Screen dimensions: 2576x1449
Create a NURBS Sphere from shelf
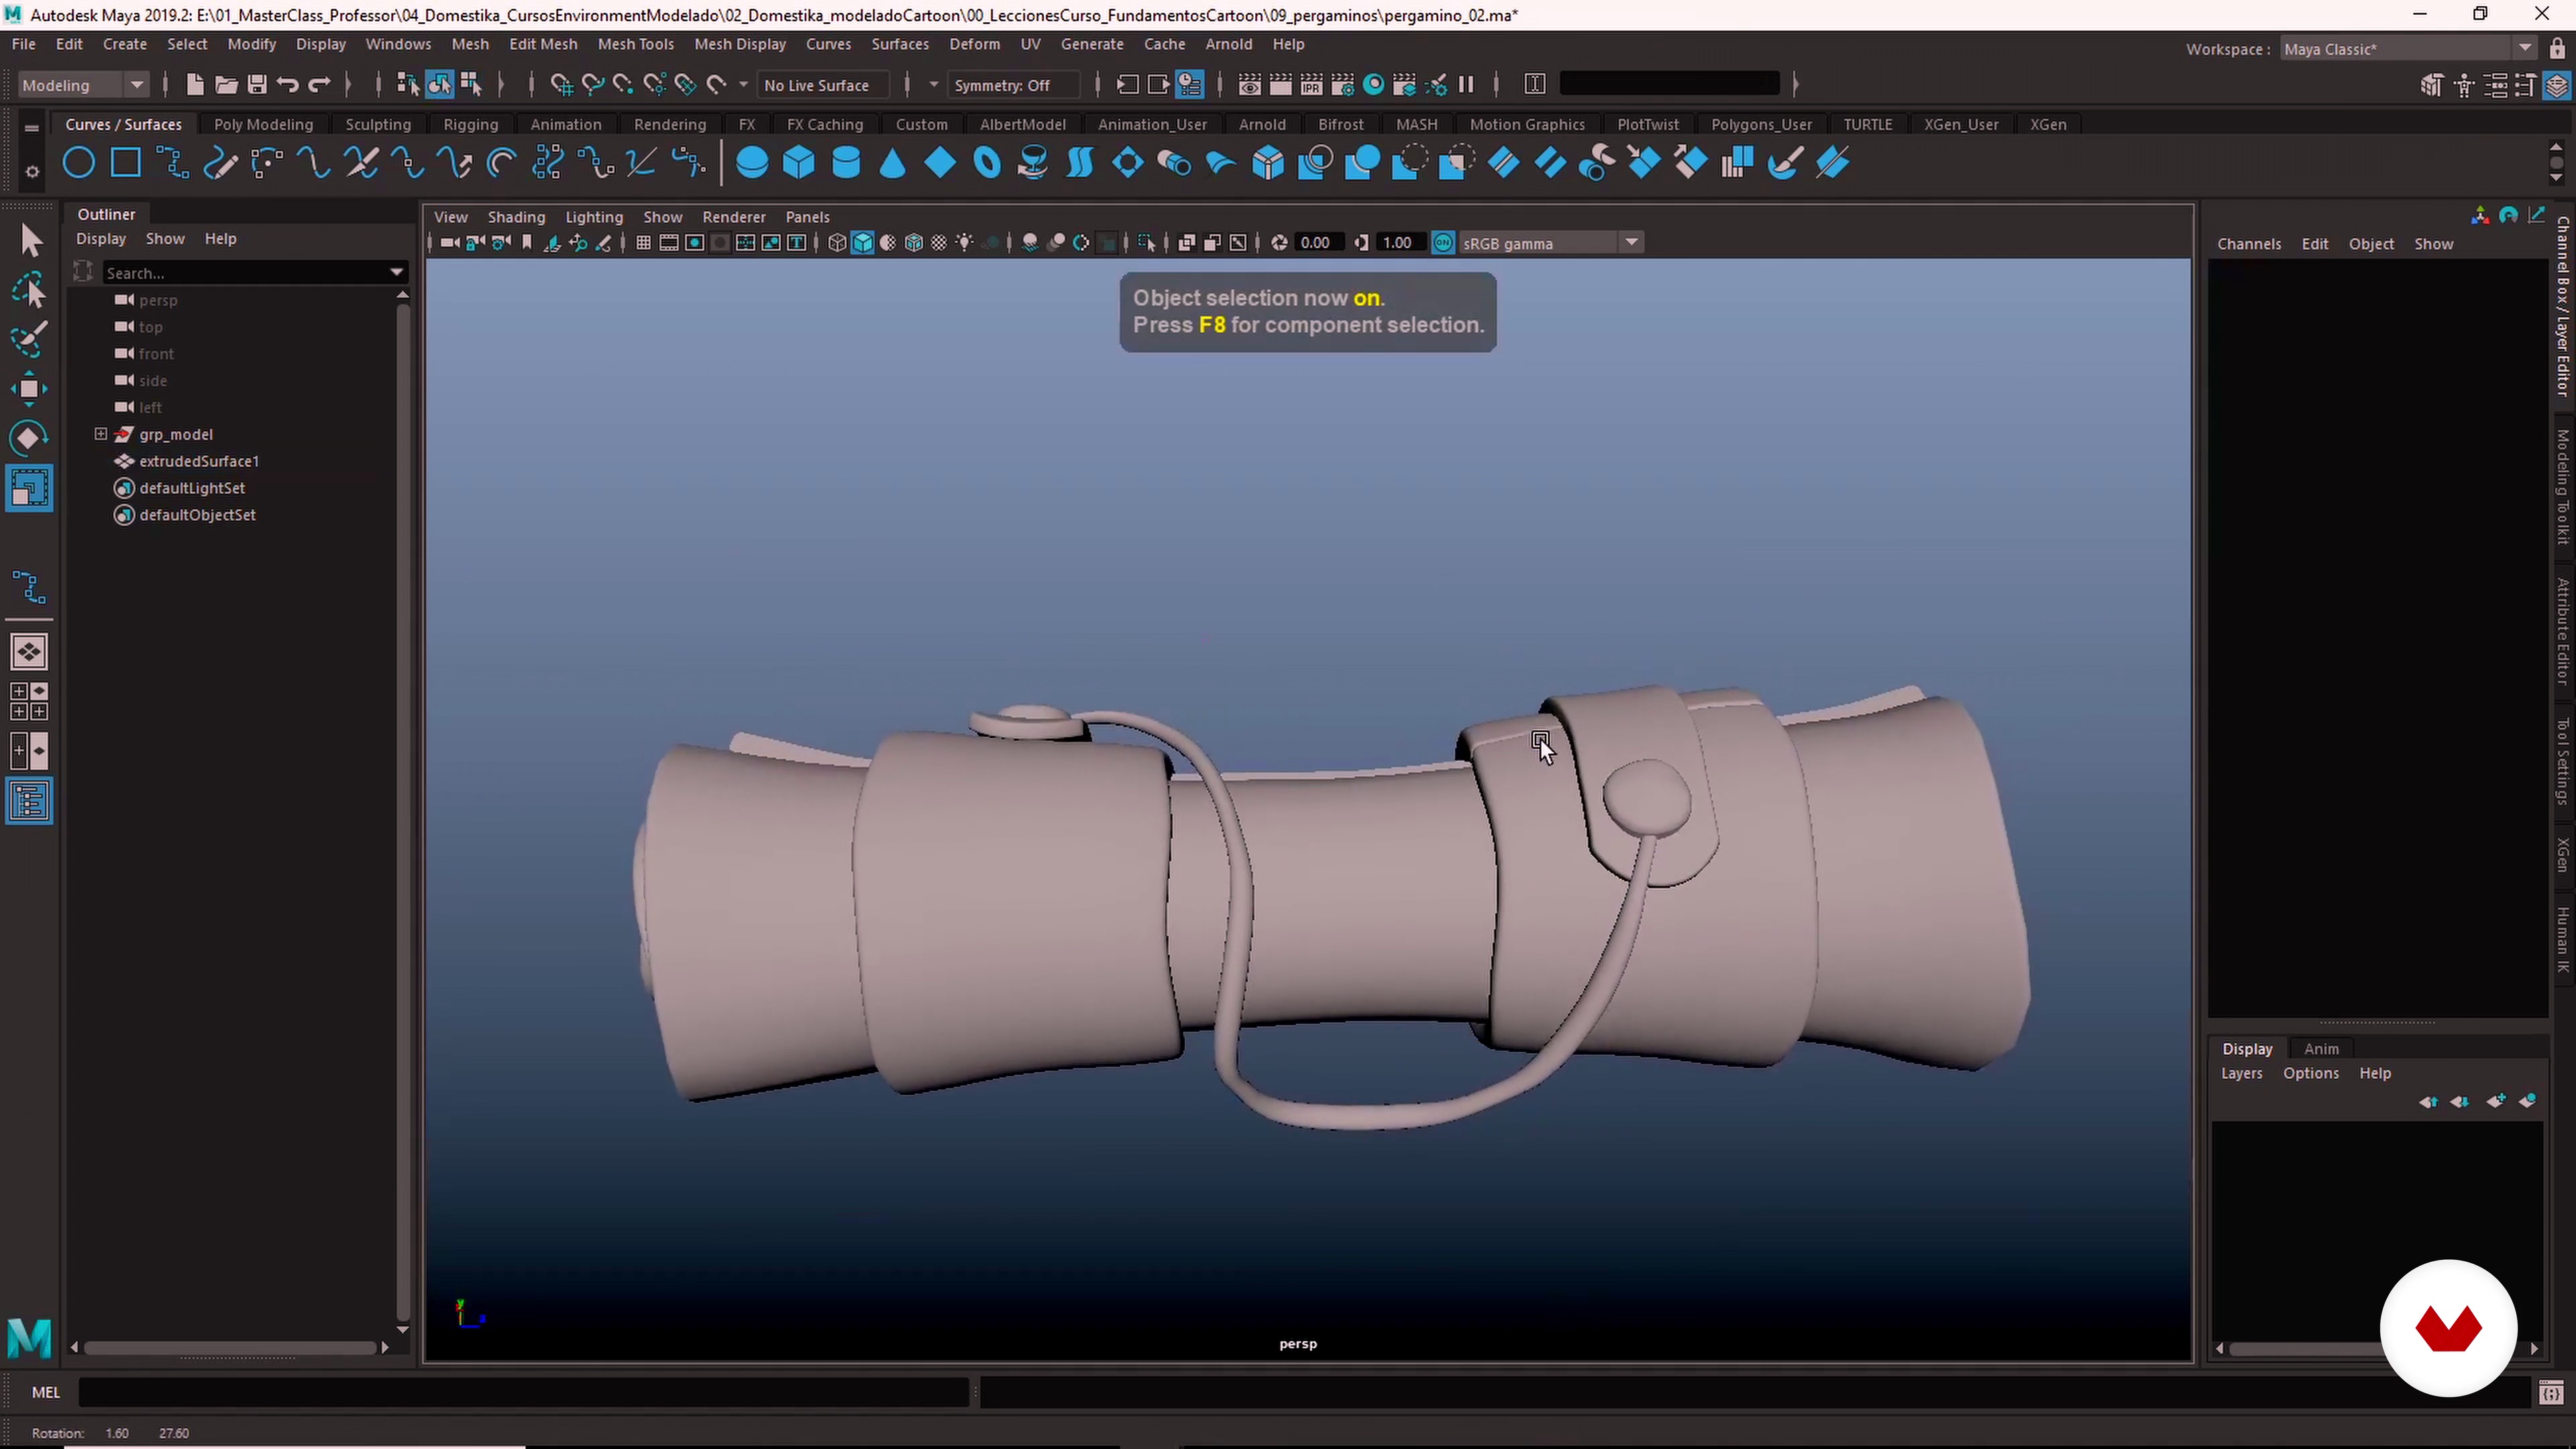[752, 163]
